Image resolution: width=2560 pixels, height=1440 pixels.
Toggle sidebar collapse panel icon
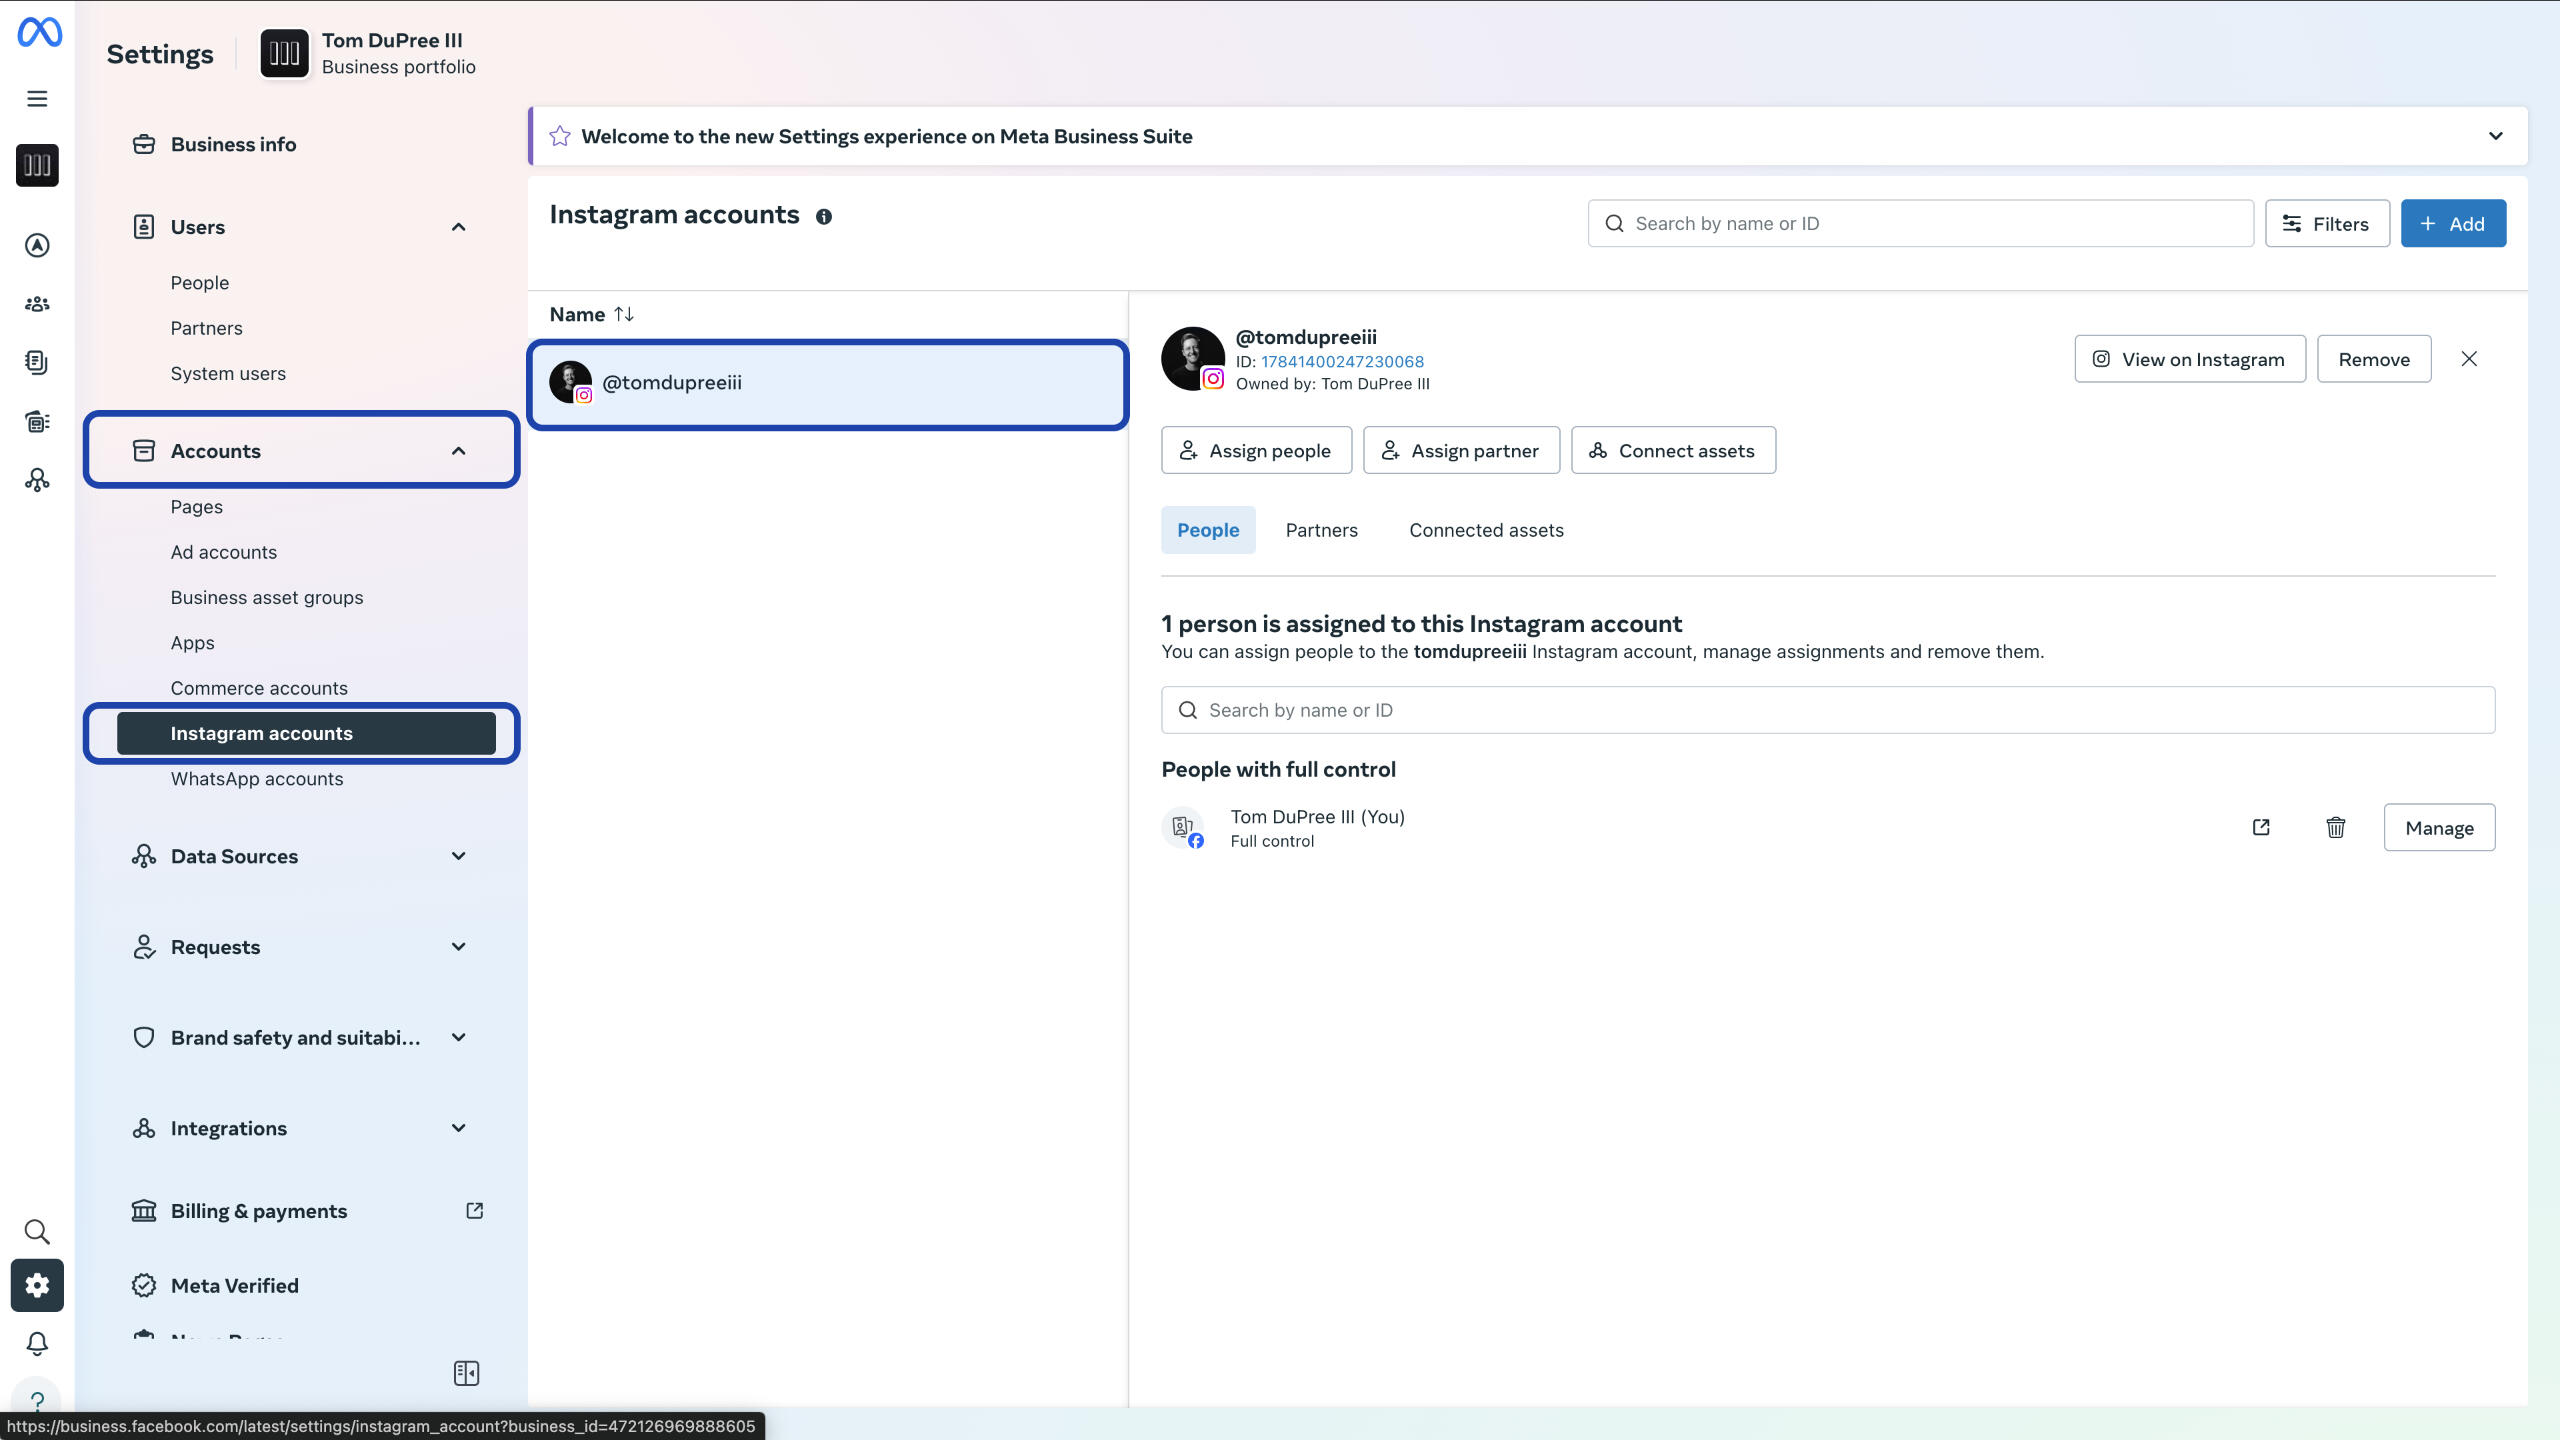466,1373
